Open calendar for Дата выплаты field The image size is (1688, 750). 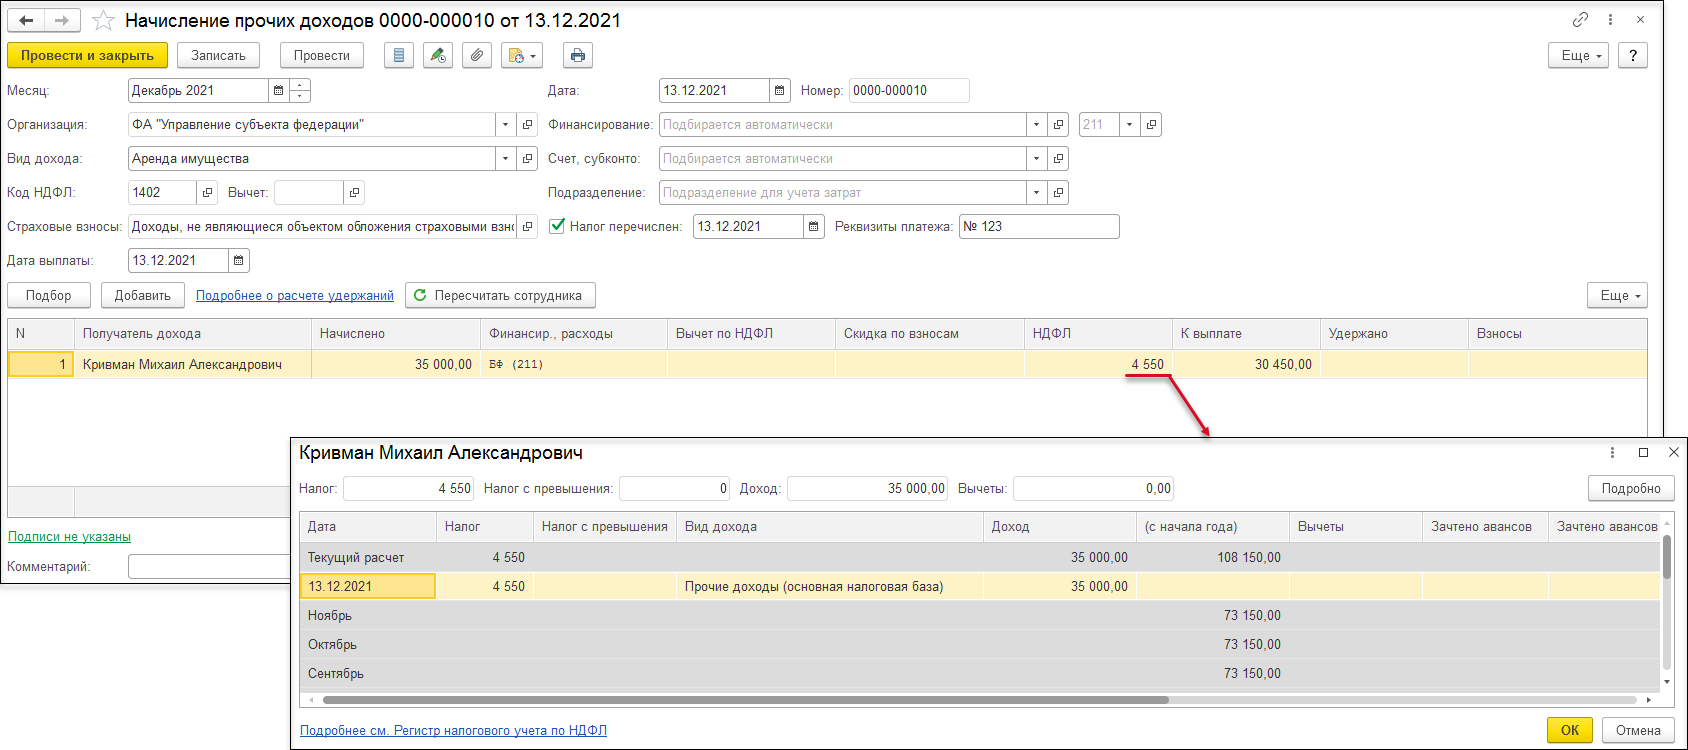[239, 261]
